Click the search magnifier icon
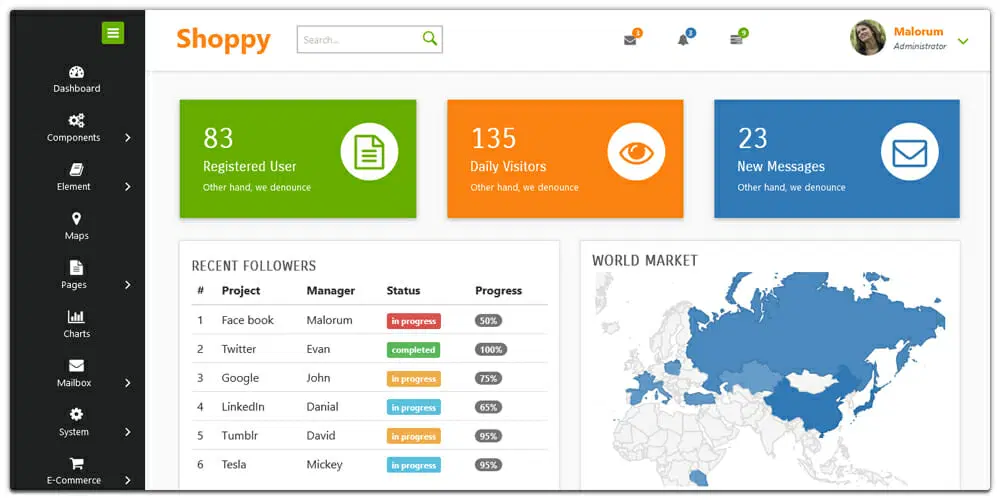The height and width of the screenshot is (500, 1000). coord(429,39)
